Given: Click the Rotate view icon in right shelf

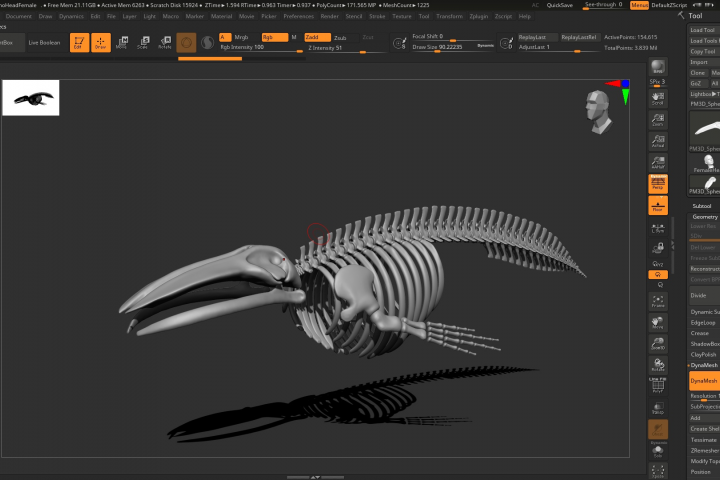Looking at the screenshot, I should pos(658,365).
